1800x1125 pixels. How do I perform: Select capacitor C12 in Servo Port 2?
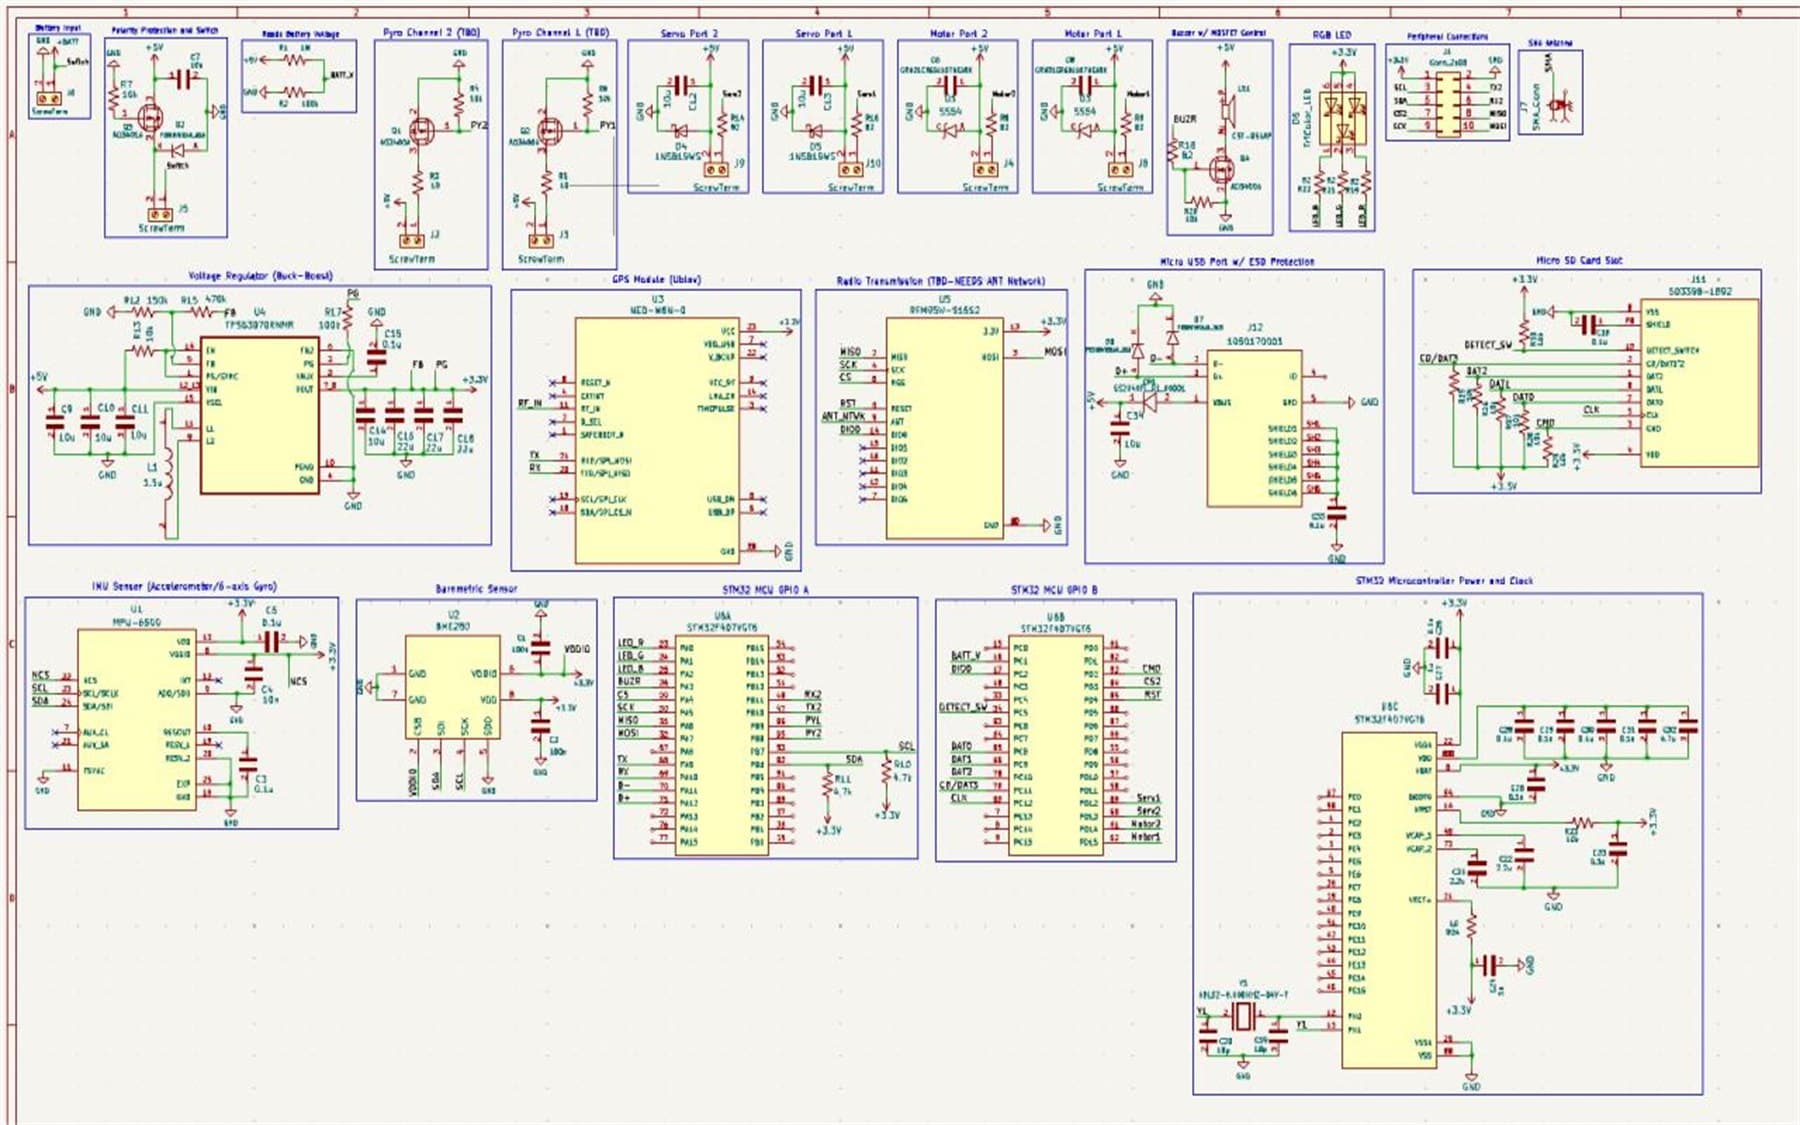tap(680, 86)
